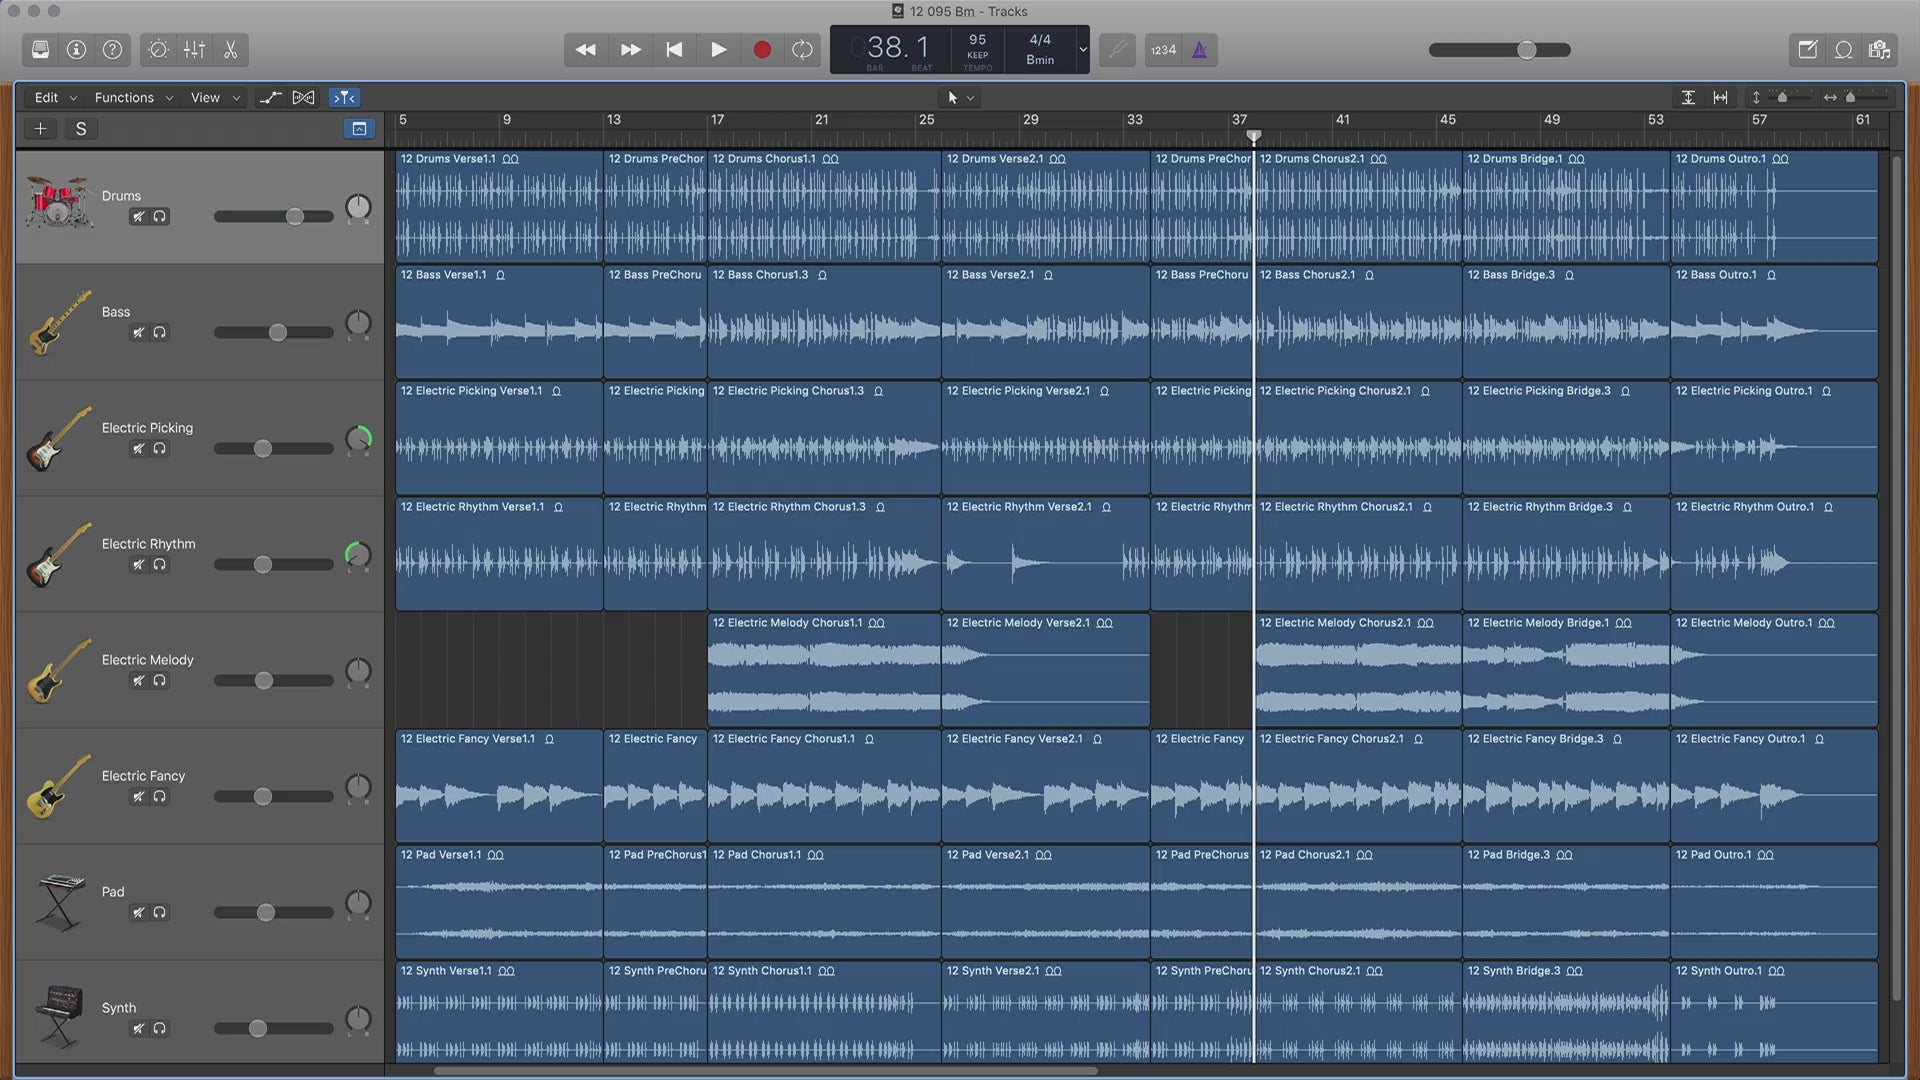Image resolution: width=1920 pixels, height=1080 pixels.
Task: Open the Loop Browser icon
Action: (1844, 50)
